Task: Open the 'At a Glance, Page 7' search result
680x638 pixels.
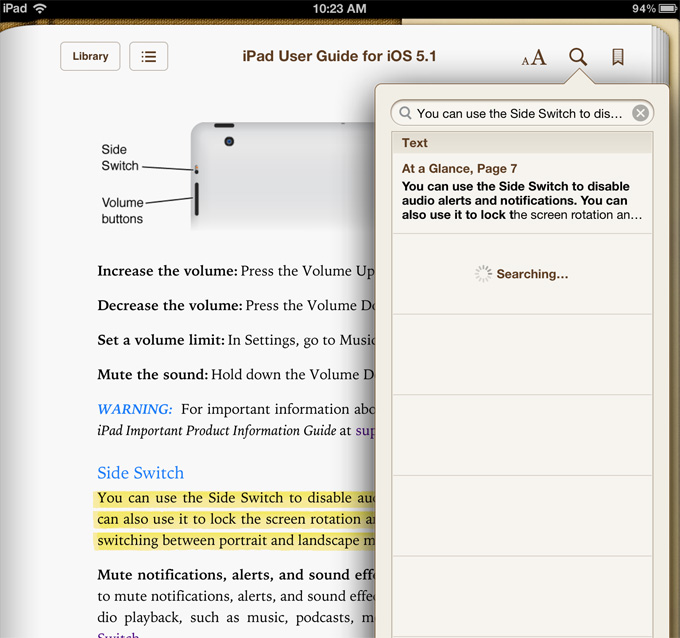Action: point(522,193)
